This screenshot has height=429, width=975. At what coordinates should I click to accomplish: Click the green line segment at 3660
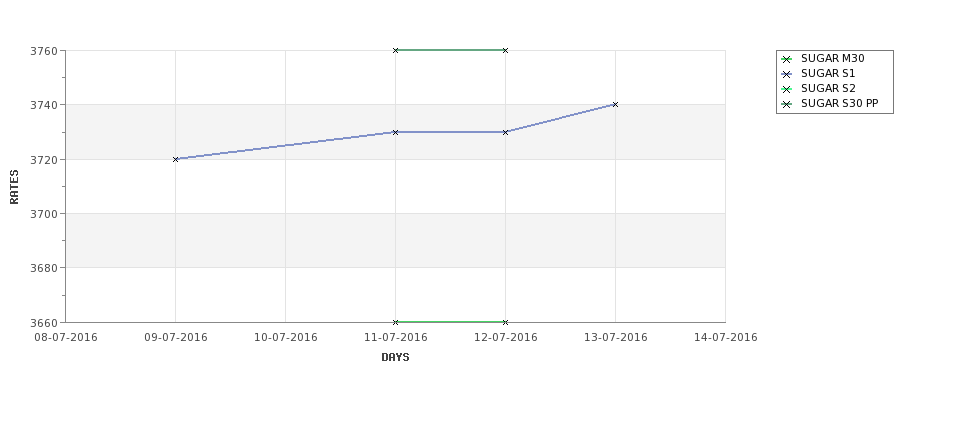click(x=450, y=322)
